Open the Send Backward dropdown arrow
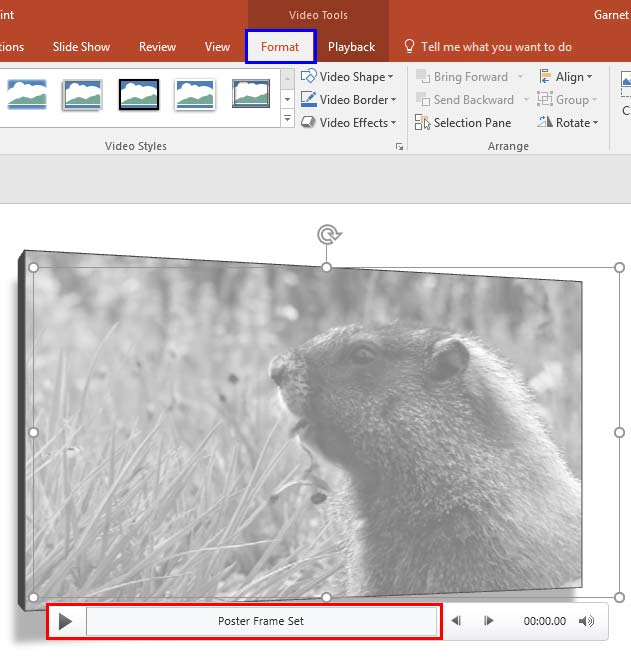 526,100
